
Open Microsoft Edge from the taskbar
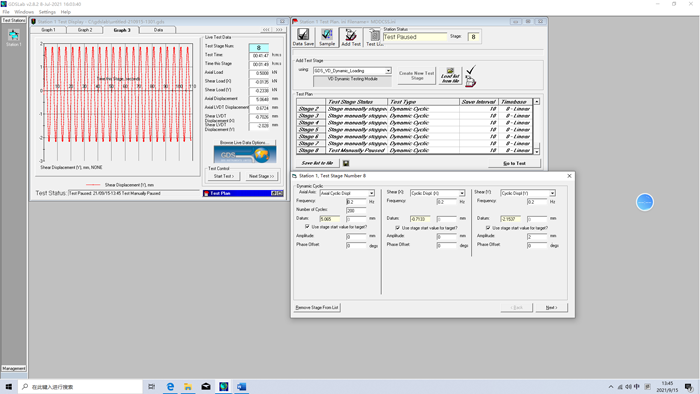(170, 386)
